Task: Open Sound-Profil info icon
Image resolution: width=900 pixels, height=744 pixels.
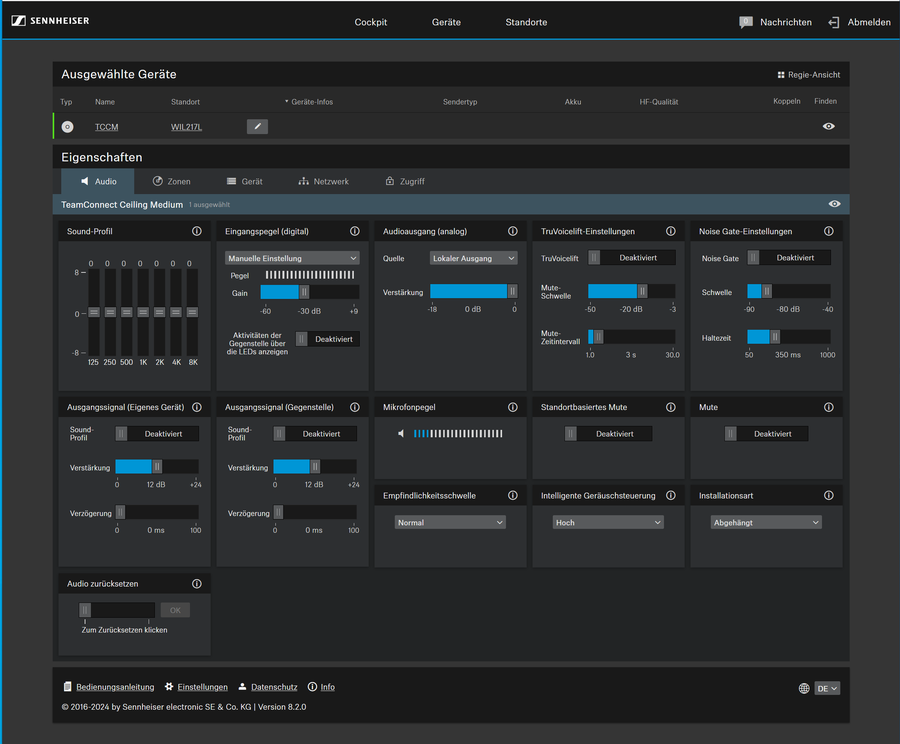Action: click(x=197, y=231)
